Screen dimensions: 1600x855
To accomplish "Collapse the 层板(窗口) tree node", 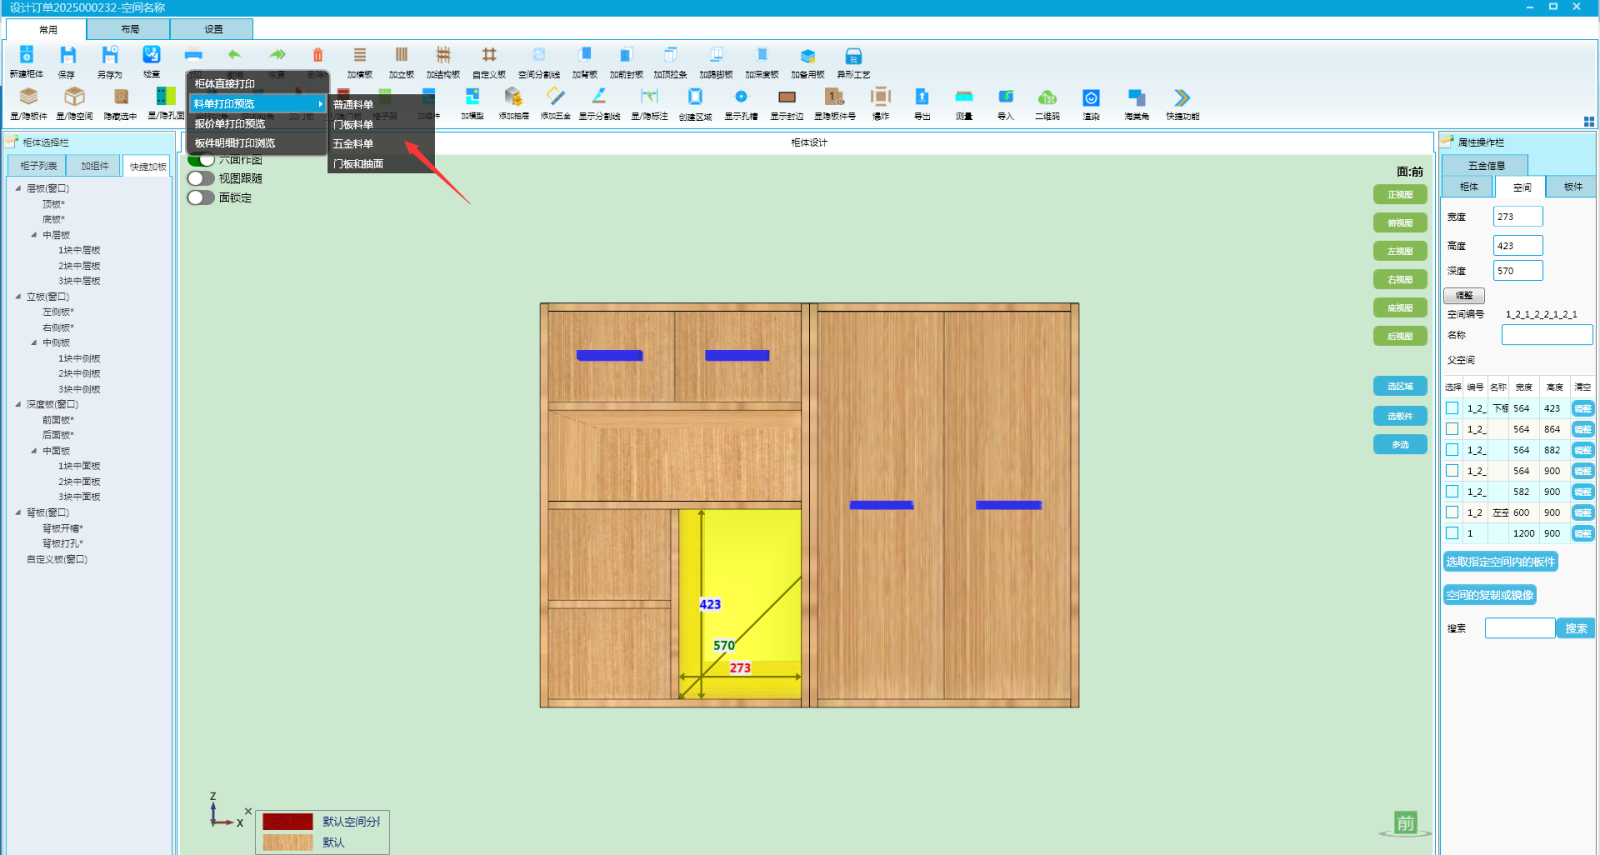I will (18, 188).
